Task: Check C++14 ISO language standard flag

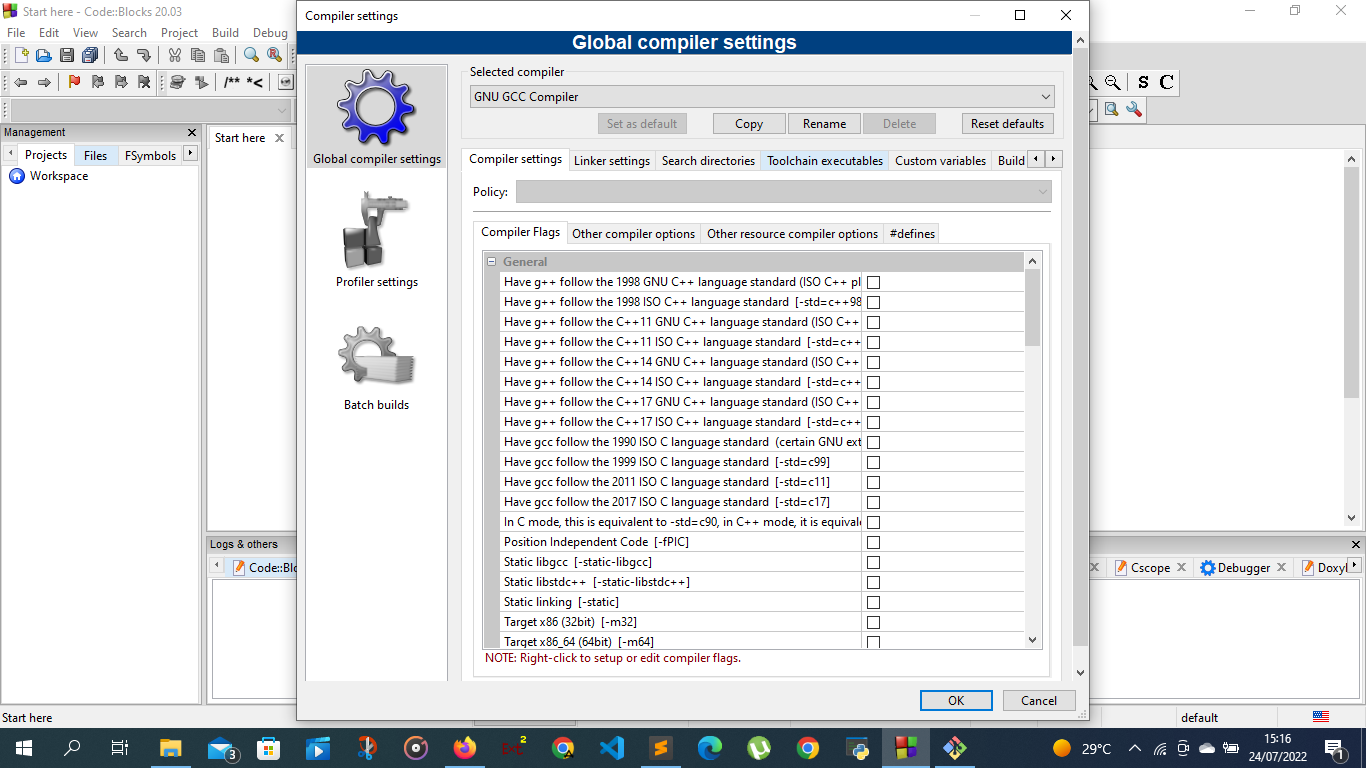Action: click(873, 382)
